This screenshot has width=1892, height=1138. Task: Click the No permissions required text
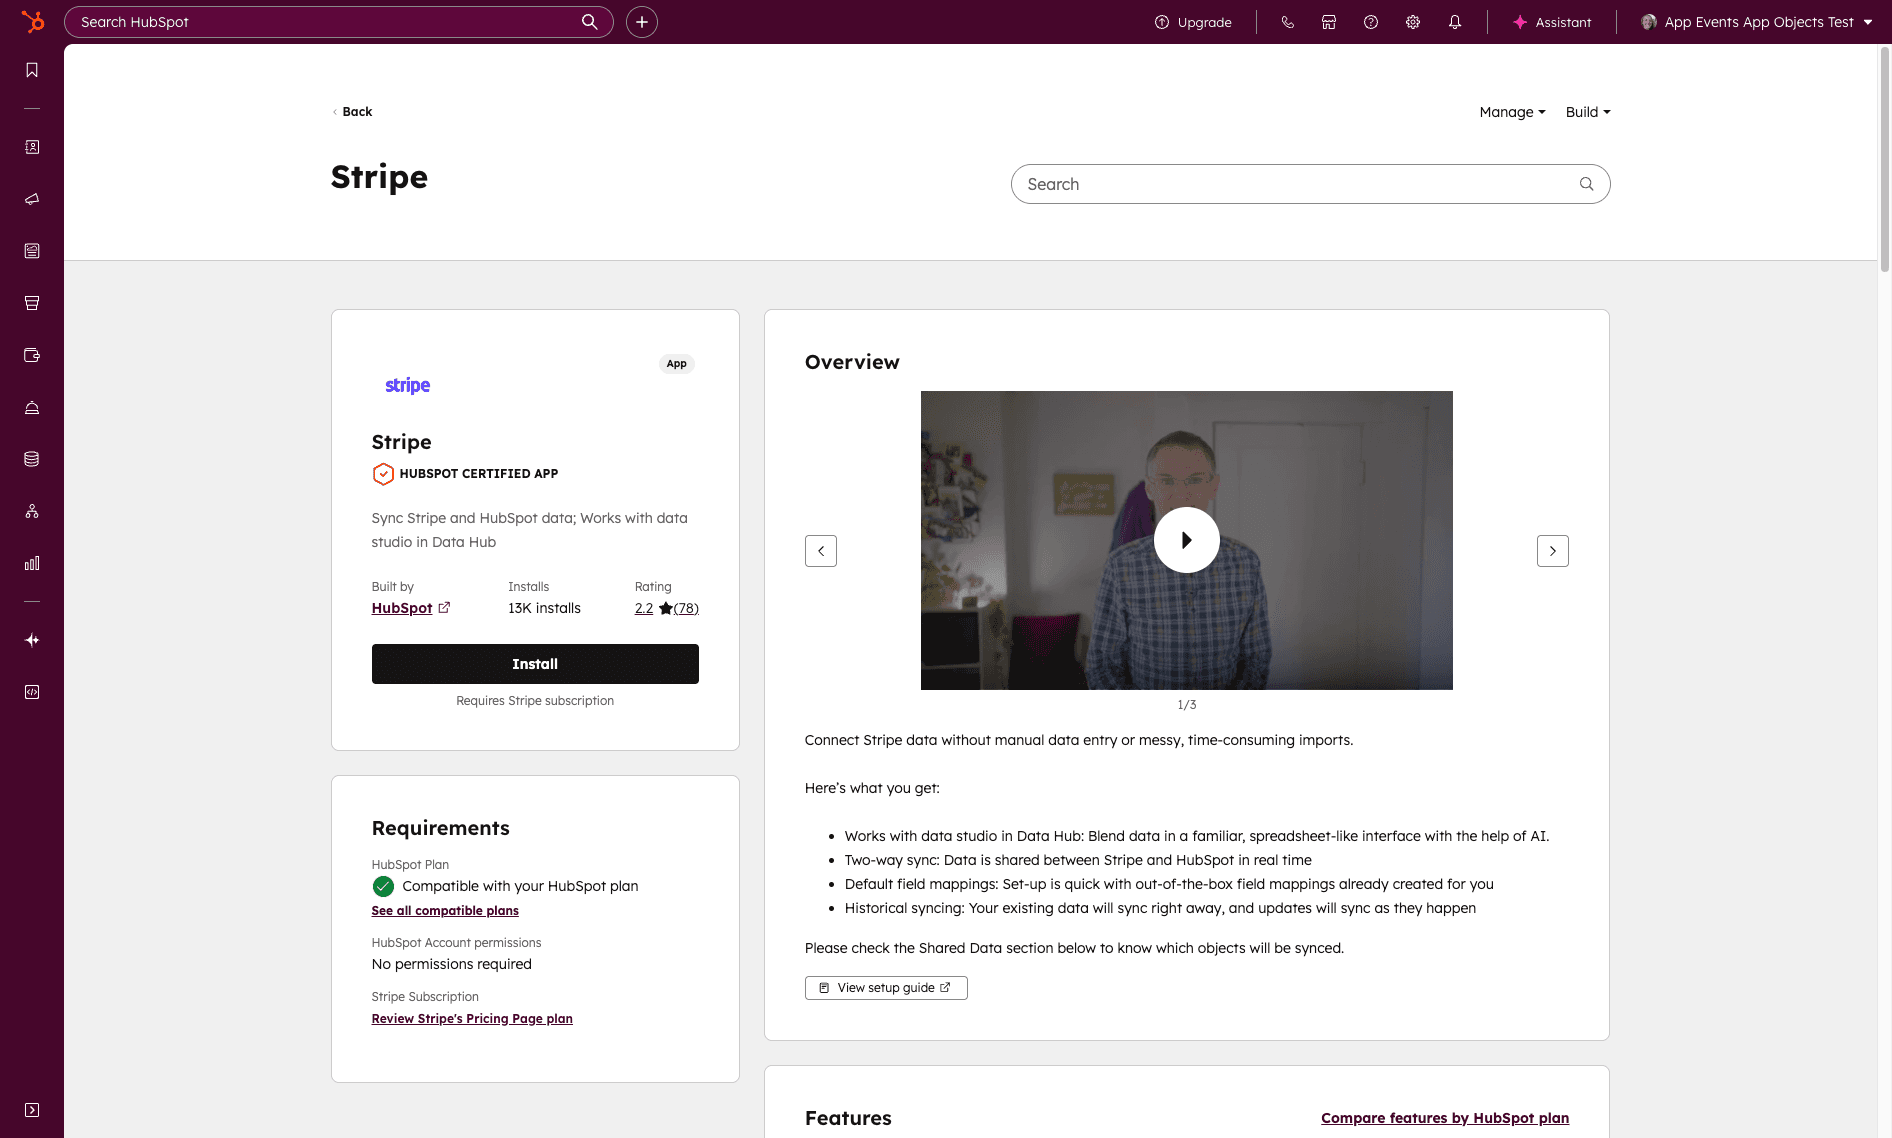[x=452, y=964]
